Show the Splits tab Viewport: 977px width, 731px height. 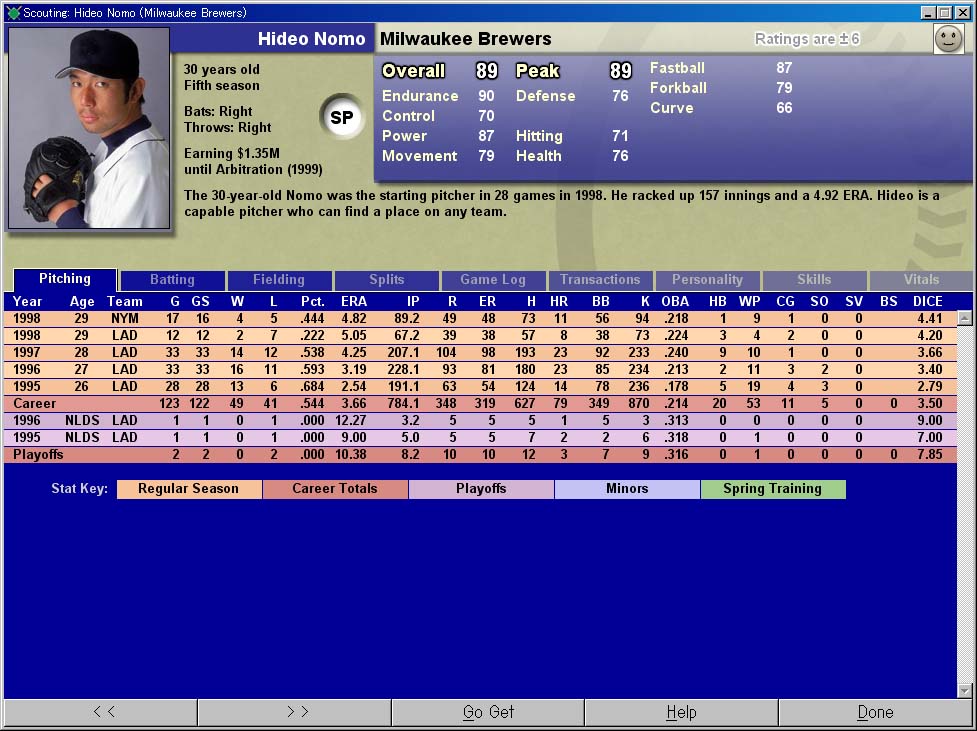pos(386,280)
